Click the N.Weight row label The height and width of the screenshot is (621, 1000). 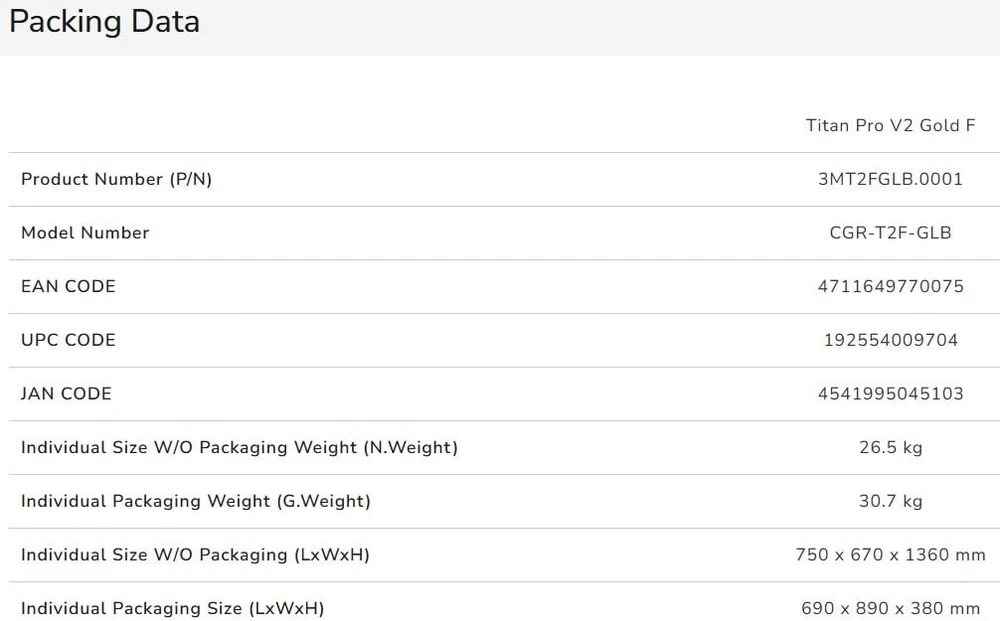(239, 448)
